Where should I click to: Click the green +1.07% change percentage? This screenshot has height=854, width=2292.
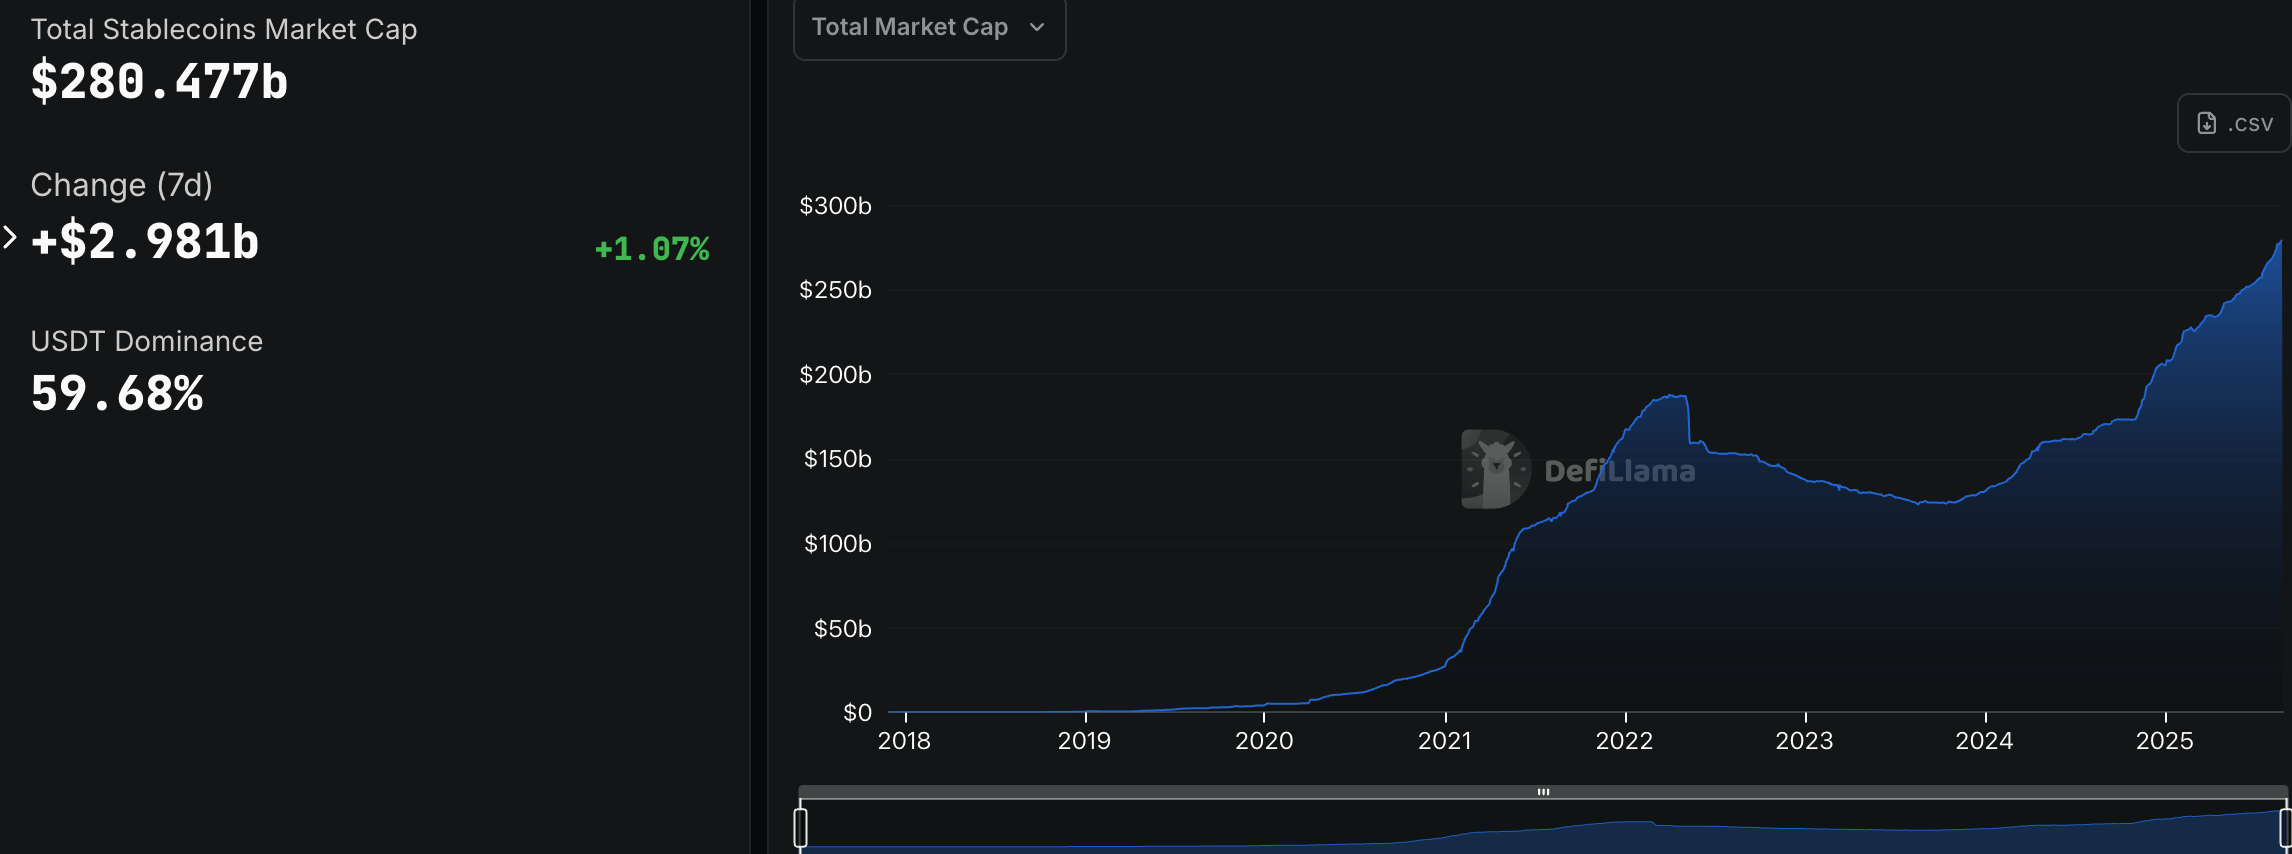pyautogui.click(x=652, y=249)
